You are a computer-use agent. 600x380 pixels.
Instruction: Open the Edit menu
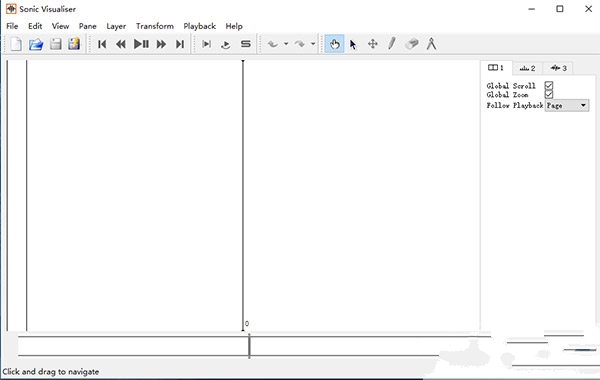pos(35,26)
